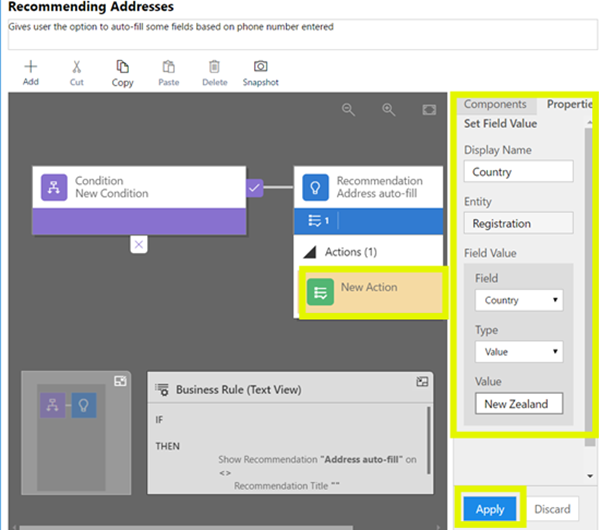
Task: Switch to the Components tab
Action: (x=495, y=104)
